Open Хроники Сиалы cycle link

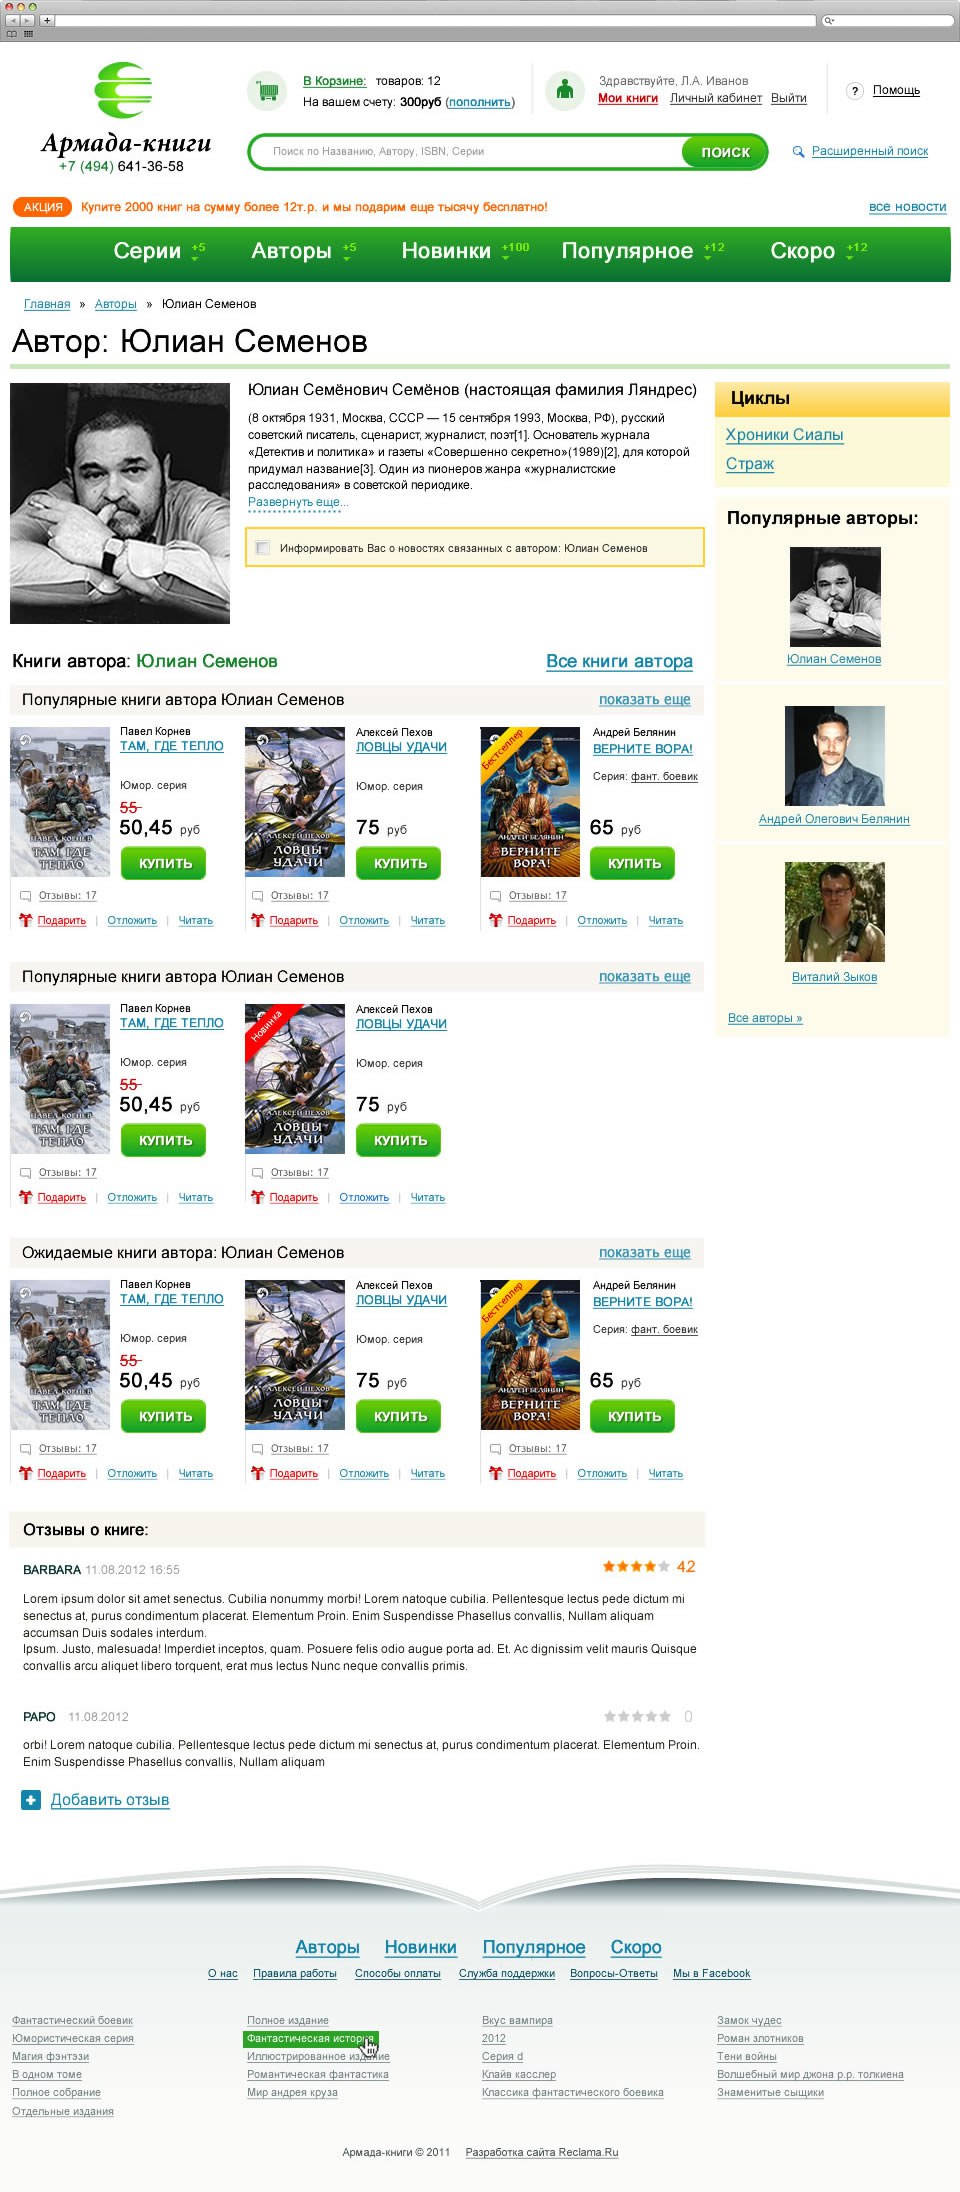(784, 435)
